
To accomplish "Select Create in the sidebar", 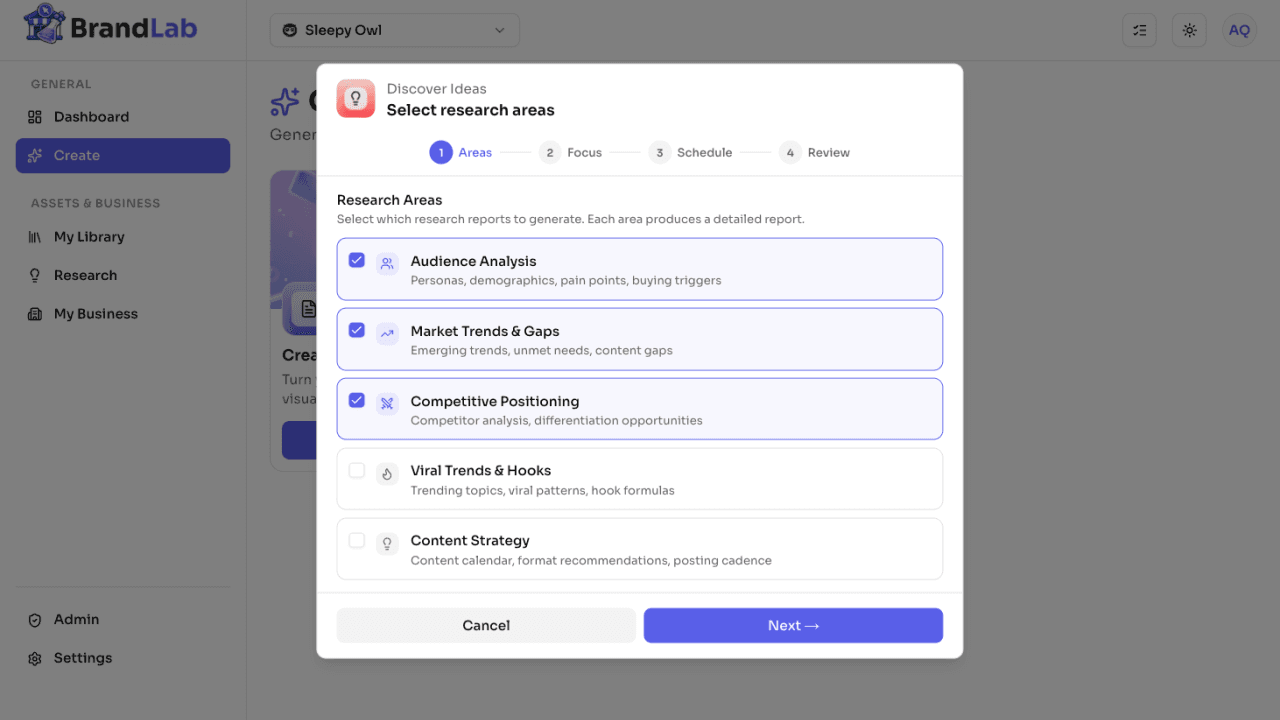I will click(x=123, y=156).
